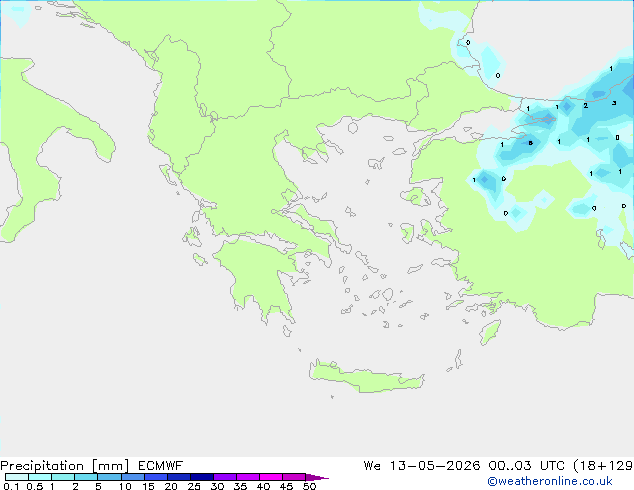This screenshot has height=490, width=634.
Task: Click the island of Crete on the map
Action: pos(366,377)
